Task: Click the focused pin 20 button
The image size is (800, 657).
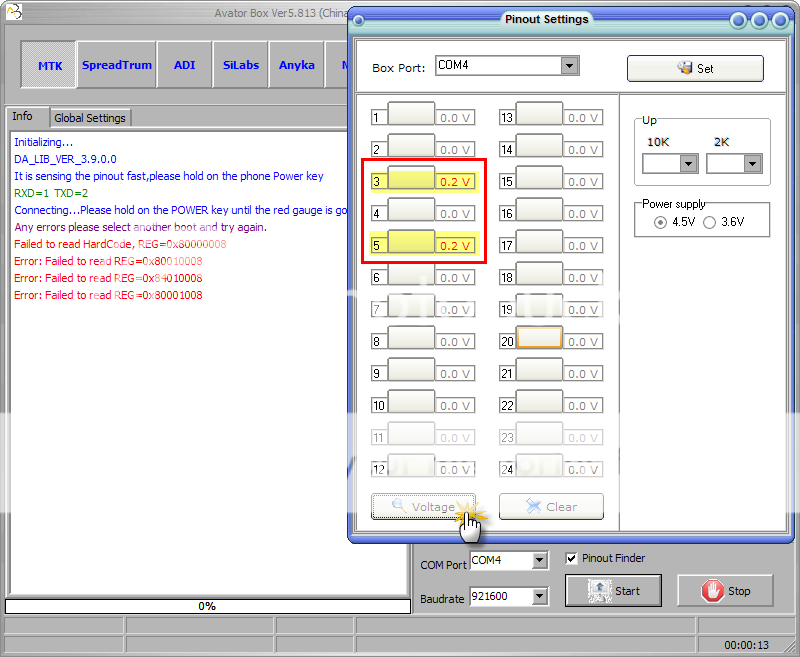Action: click(539, 337)
